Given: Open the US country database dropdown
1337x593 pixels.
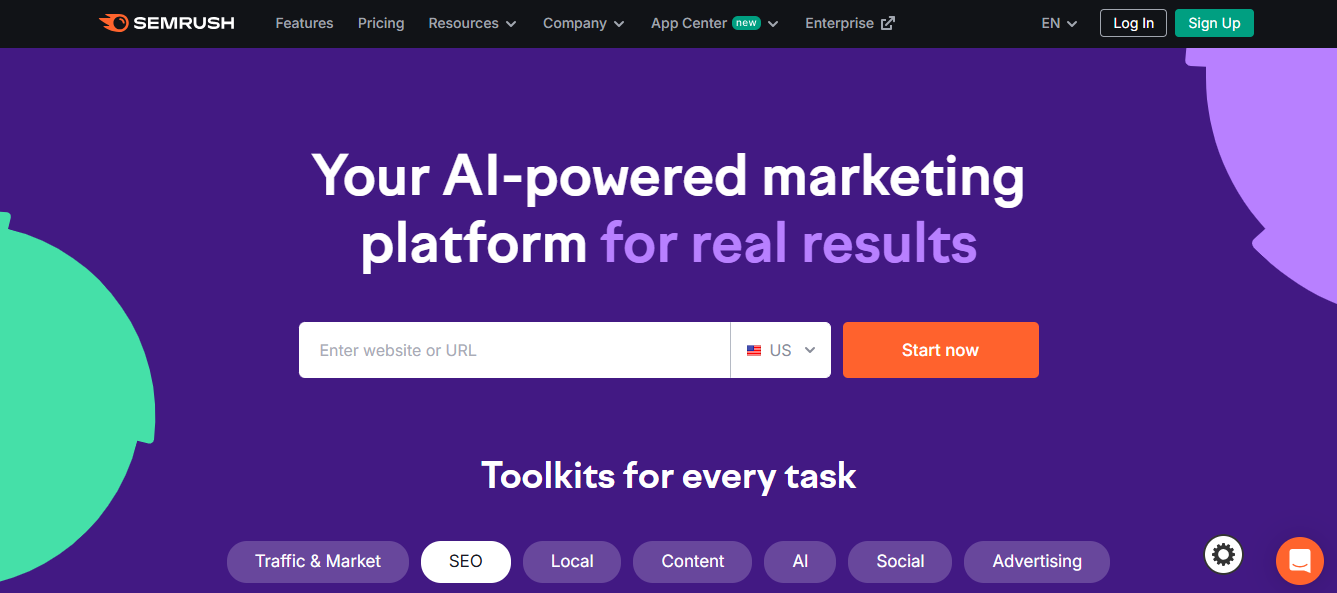Looking at the screenshot, I should tap(781, 351).
